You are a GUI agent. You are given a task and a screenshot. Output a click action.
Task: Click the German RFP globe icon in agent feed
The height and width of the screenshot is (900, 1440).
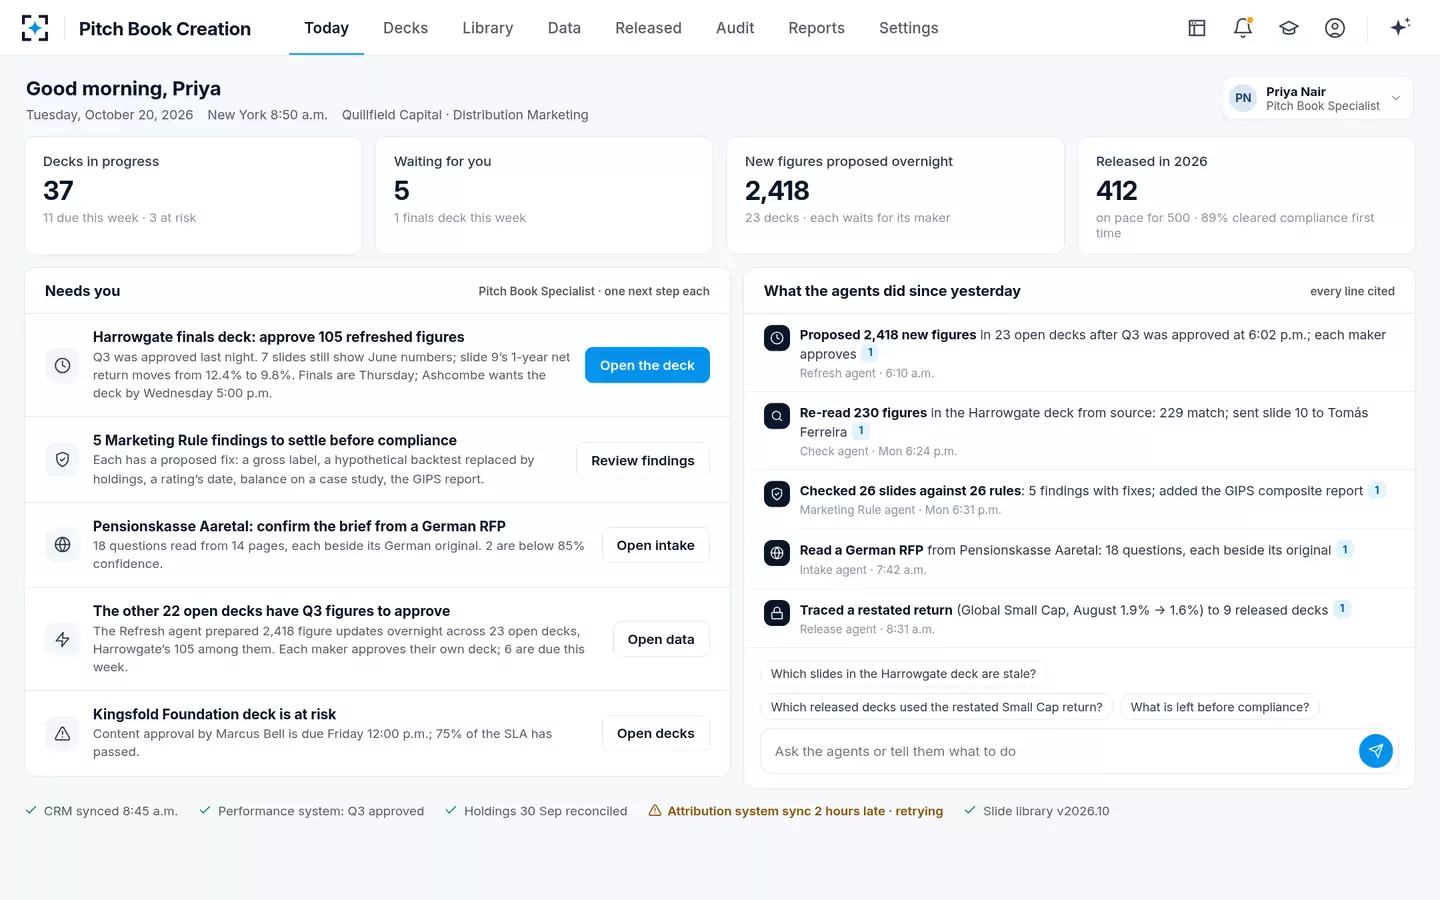(x=777, y=553)
